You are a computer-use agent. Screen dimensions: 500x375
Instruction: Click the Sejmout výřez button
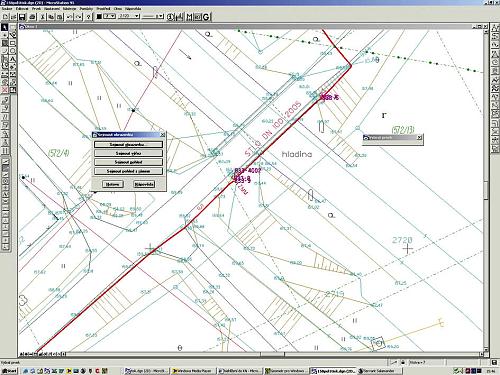(x=128, y=153)
